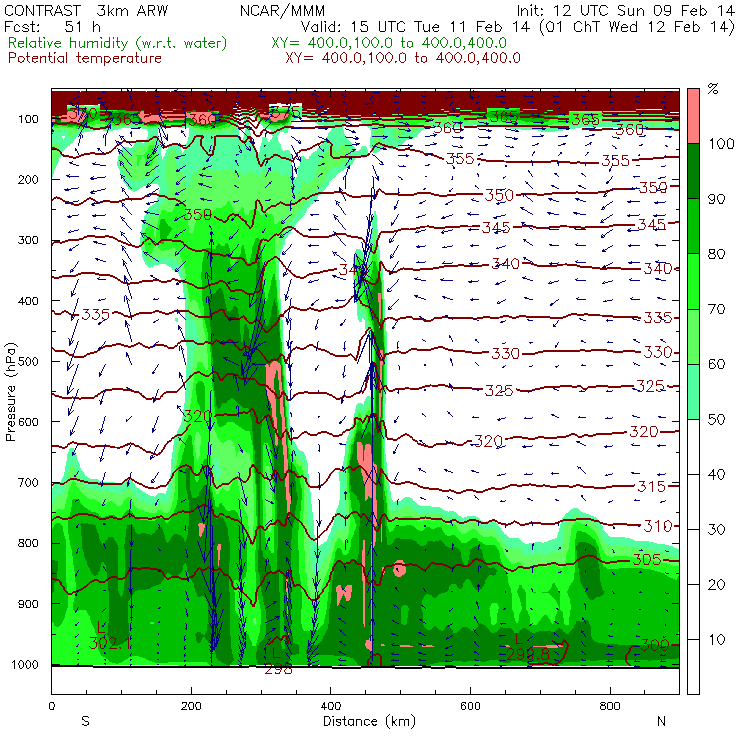Click the pink above-100% colorbar segment
The width and height of the screenshot is (740, 740).
tap(693, 116)
